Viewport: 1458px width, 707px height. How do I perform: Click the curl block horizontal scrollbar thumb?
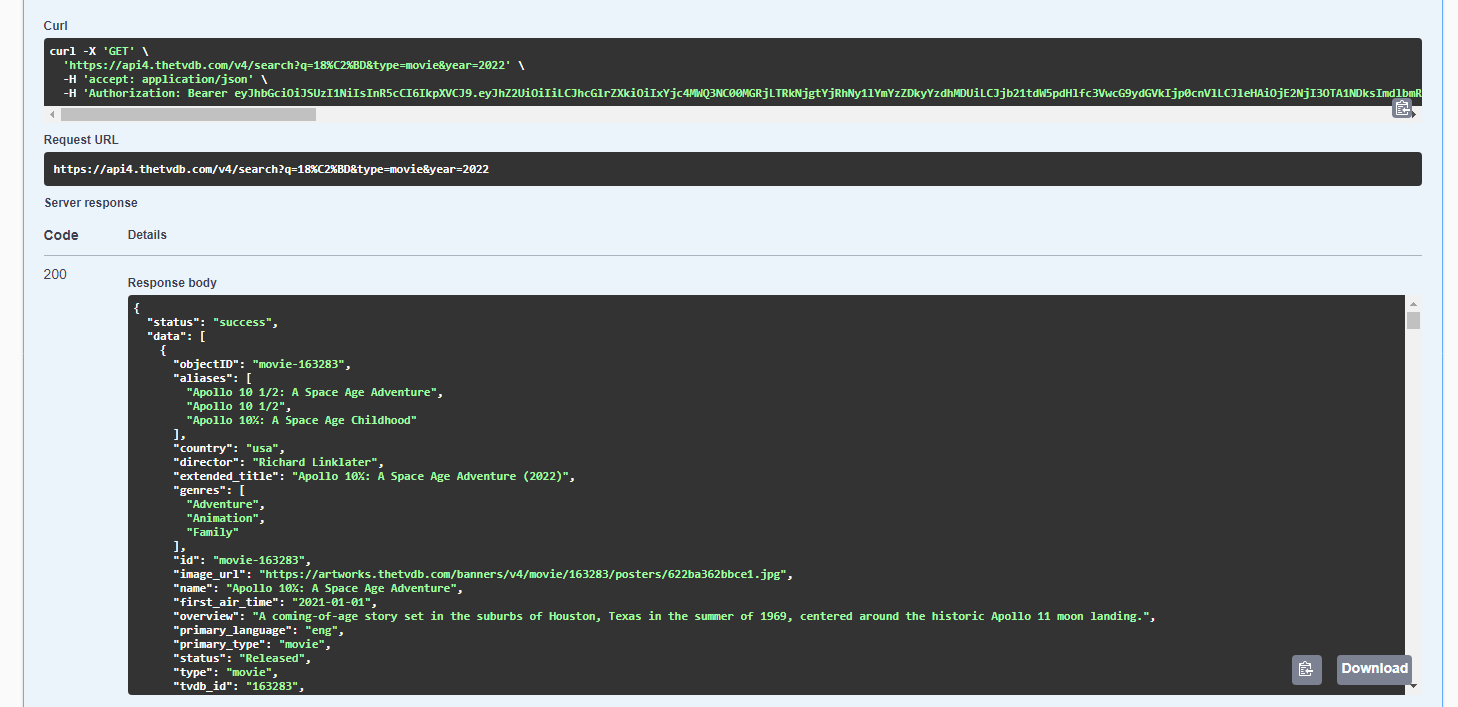pos(188,114)
